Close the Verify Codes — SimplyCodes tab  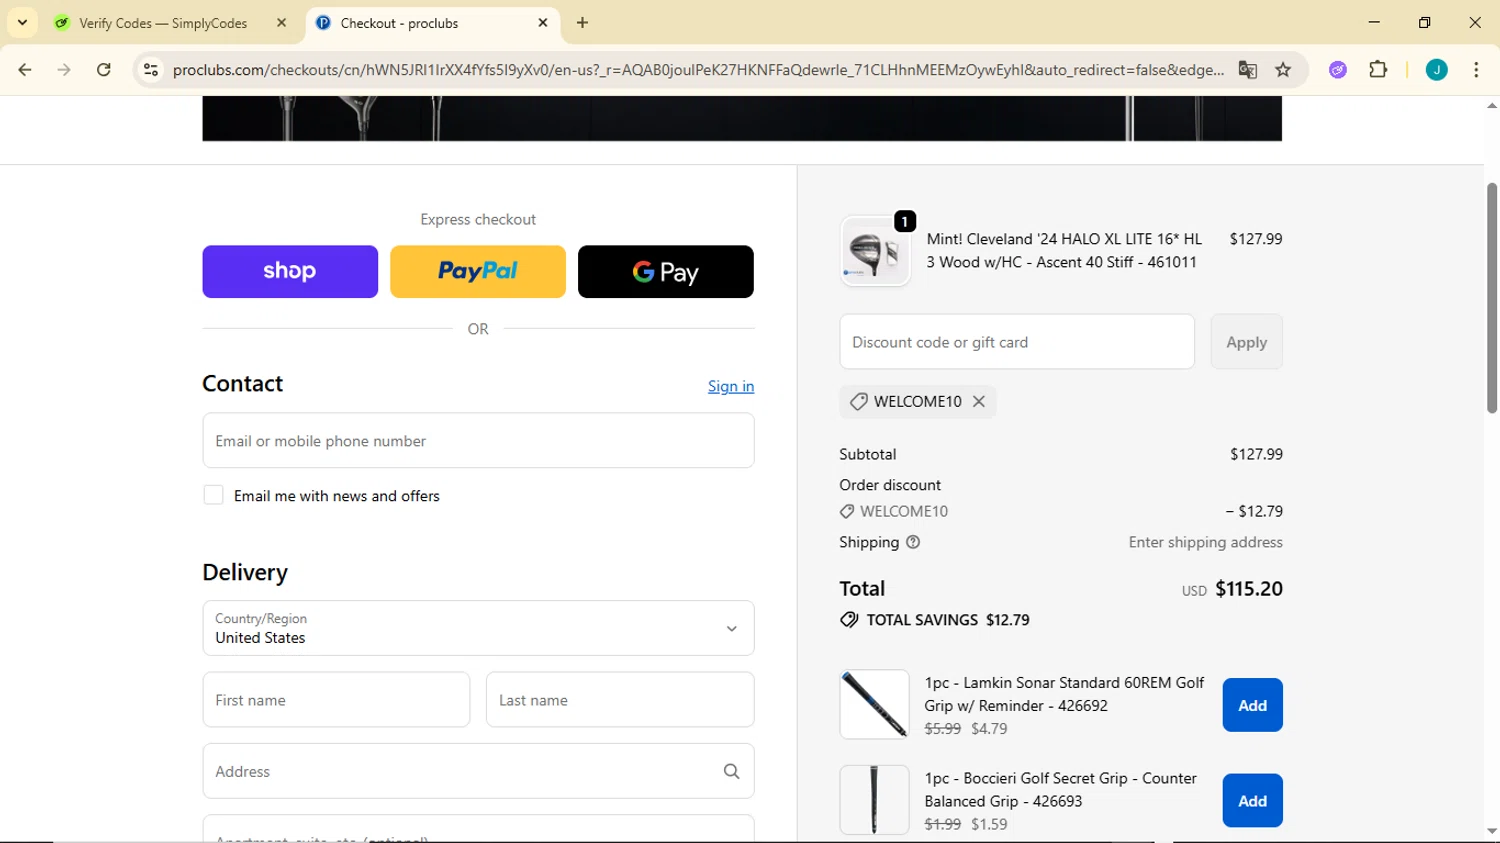(x=282, y=23)
